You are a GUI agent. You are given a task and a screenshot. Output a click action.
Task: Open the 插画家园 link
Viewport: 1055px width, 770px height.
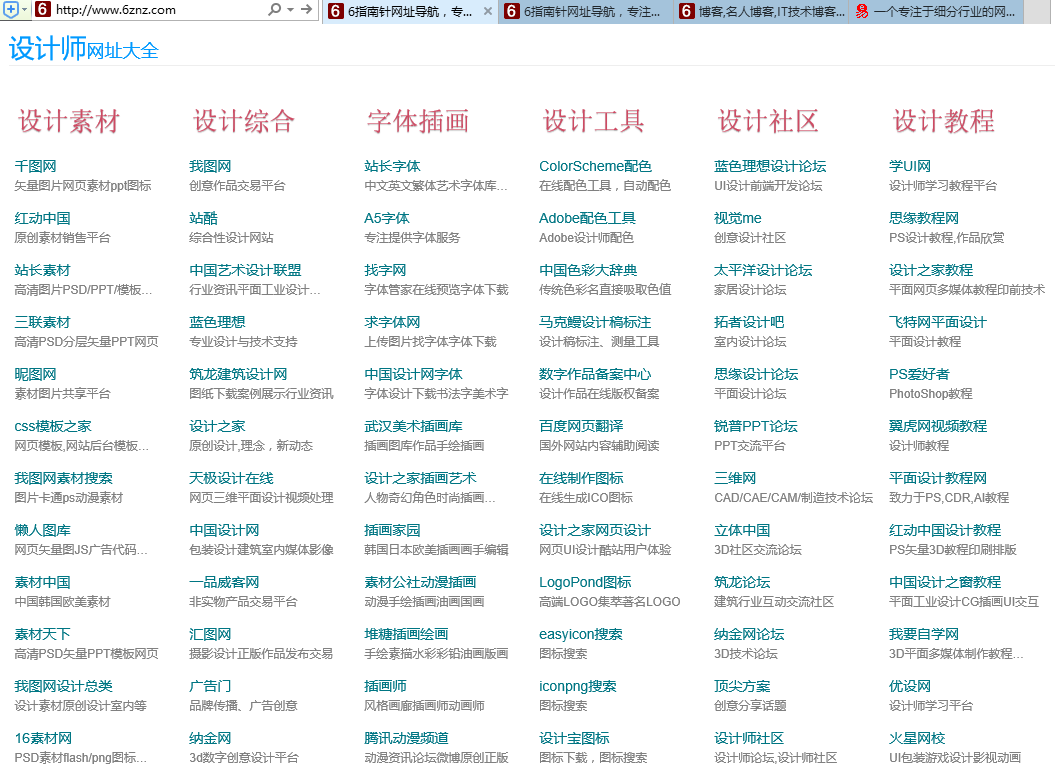click(x=392, y=530)
